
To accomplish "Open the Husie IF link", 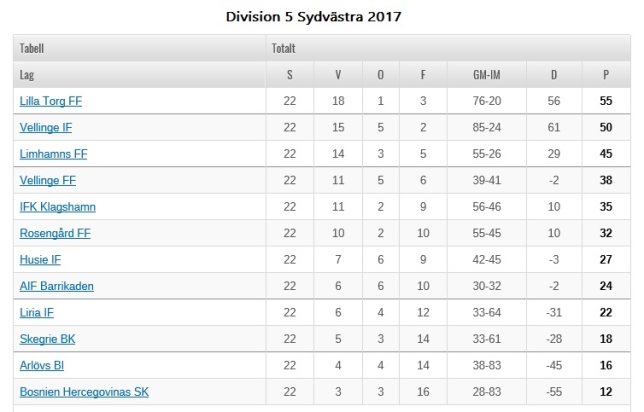I will [40, 260].
